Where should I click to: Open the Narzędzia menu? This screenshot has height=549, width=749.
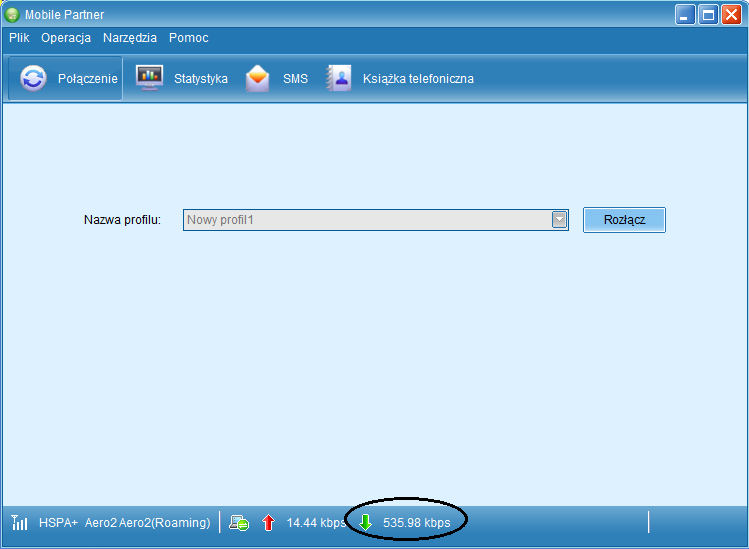tap(130, 38)
